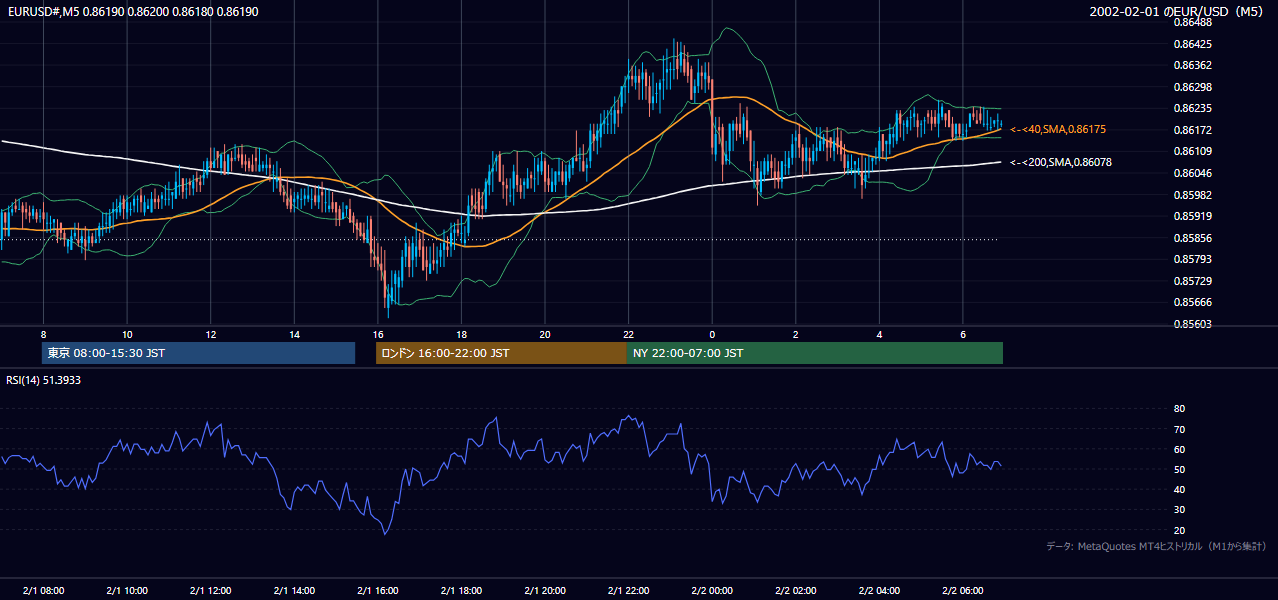Image resolution: width=1278 pixels, height=600 pixels.
Task: Click the 0.85982 price axis label
Action: click(x=1192, y=195)
